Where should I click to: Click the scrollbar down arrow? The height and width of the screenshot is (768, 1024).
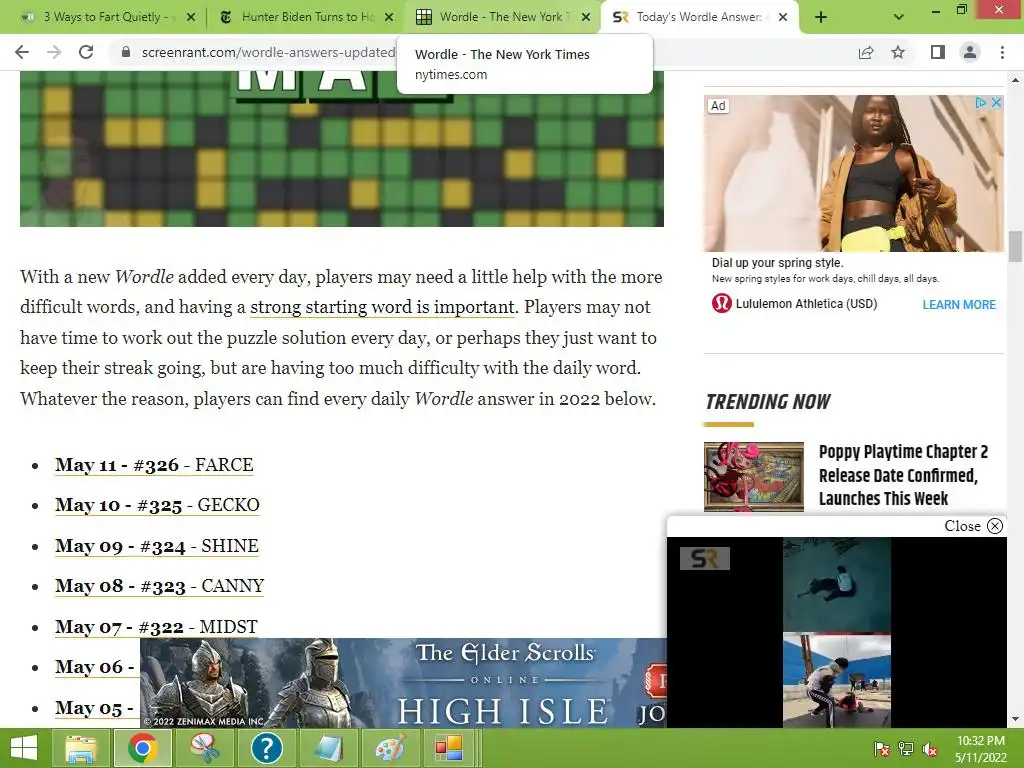[1015, 719]
